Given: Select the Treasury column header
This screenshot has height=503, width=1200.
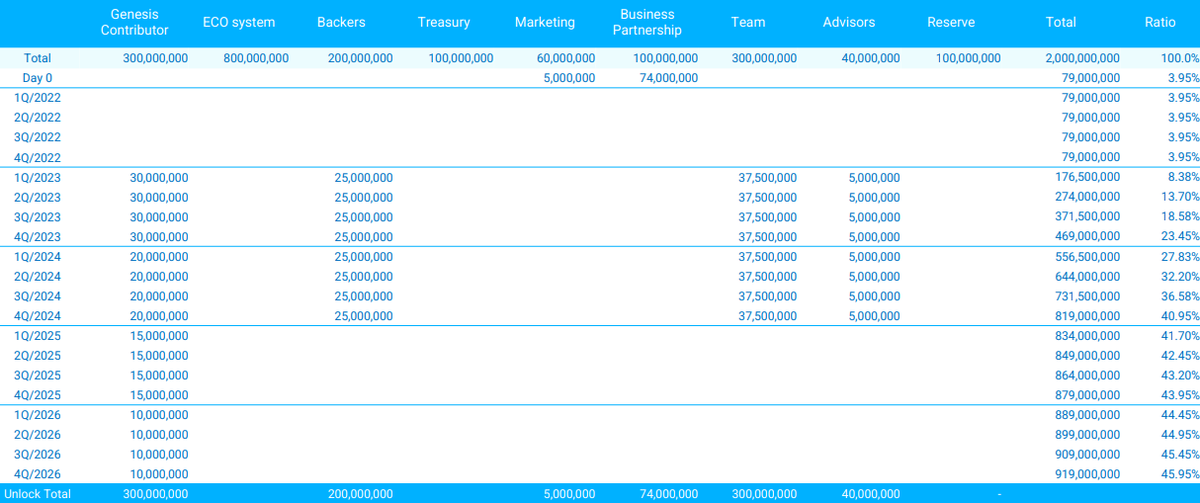Looking at the screenshot, I should [444, 22].
